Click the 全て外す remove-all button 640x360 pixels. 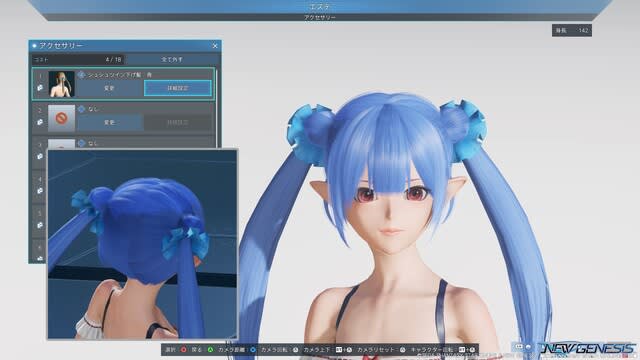tap(172, 60)
